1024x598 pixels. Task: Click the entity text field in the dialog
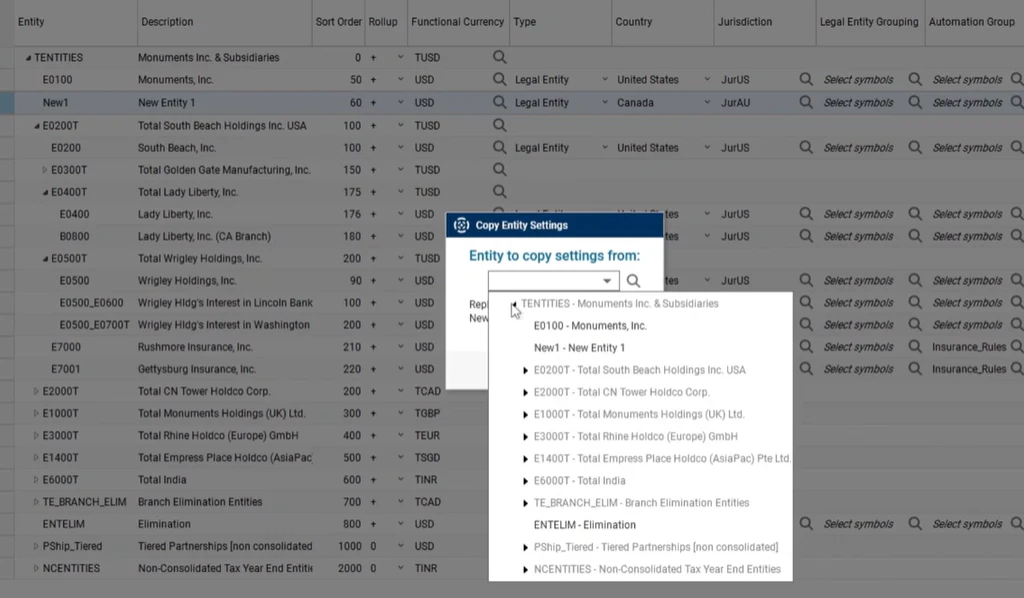545,281
